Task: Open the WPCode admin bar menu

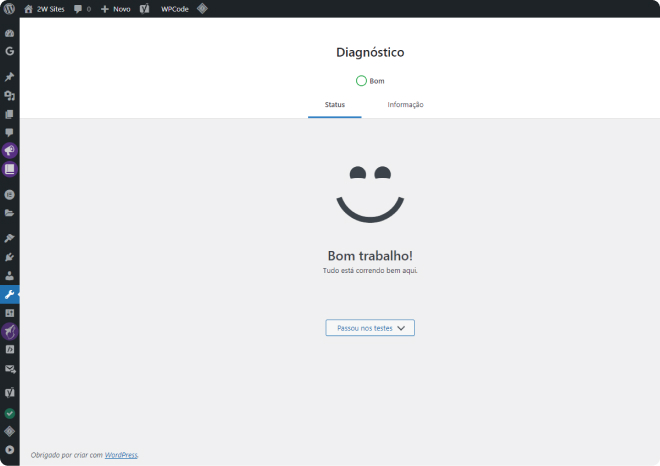Action: [x=175, y=9]
